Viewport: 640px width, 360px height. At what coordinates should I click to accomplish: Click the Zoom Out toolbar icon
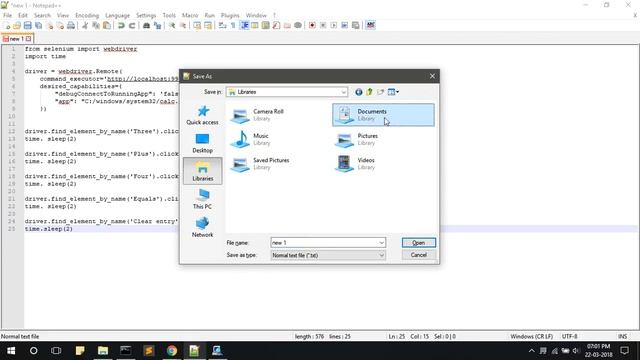pyautogui.click(x=183, y=25)
